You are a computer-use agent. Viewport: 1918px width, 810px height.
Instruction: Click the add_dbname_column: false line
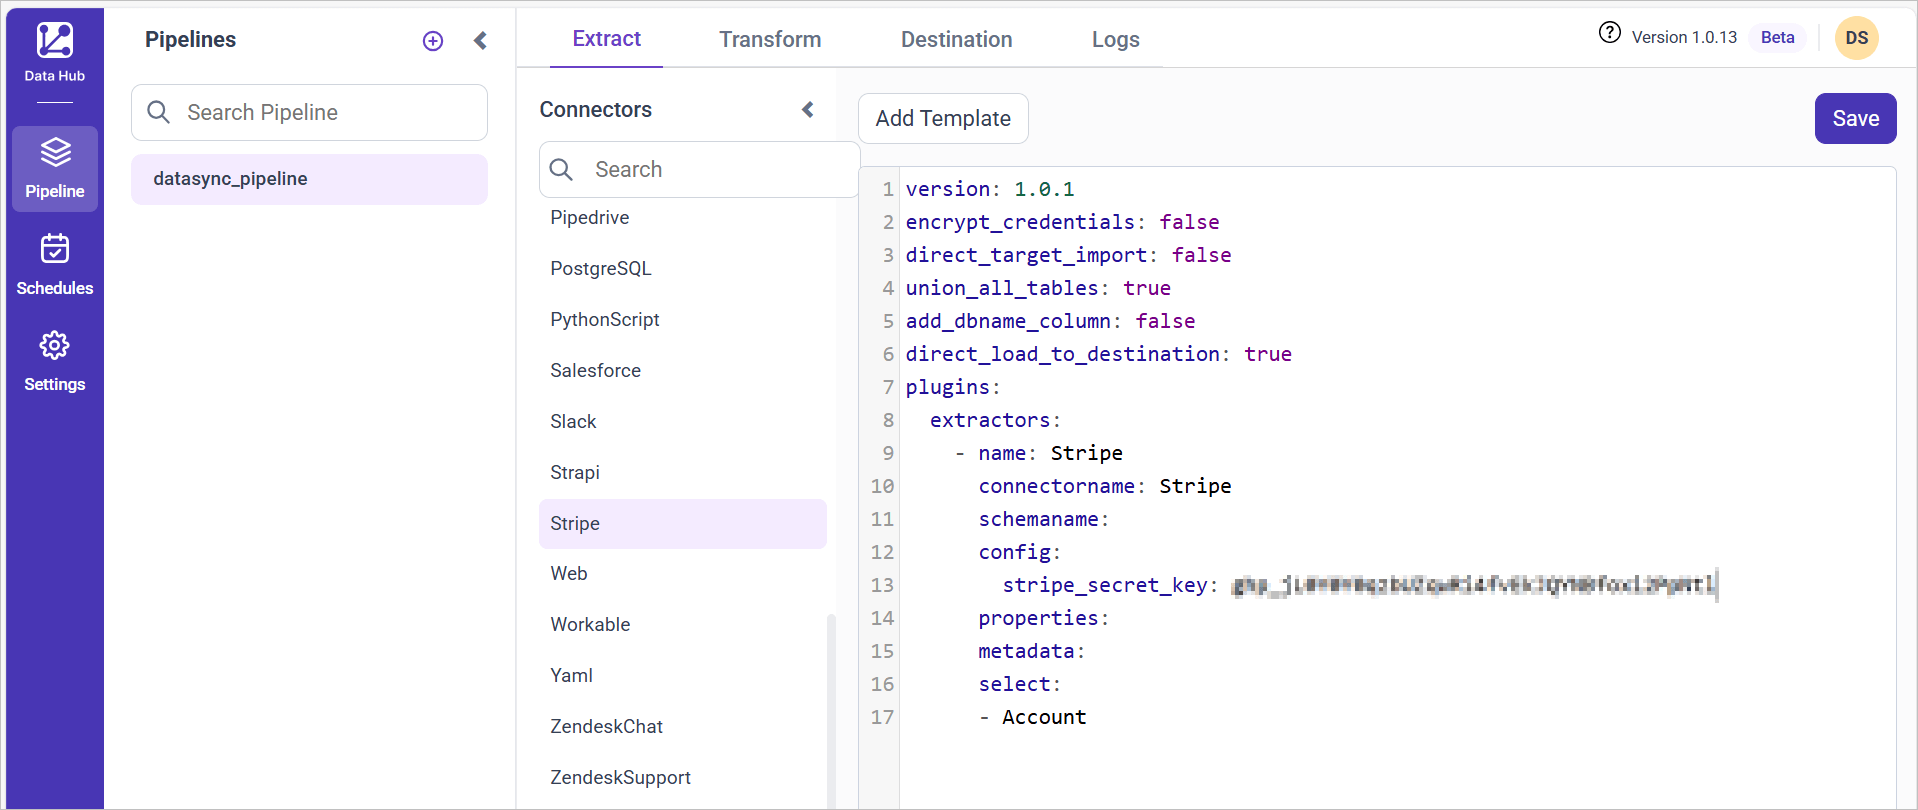tap(1050, 321)
